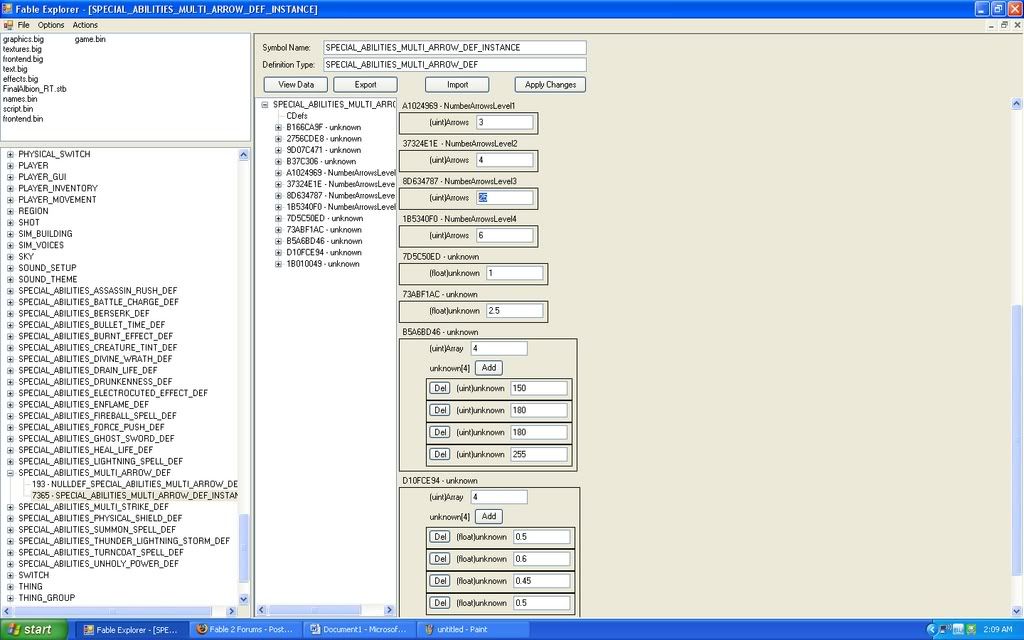1024x640 pixels.
Task: Expand the SPECIAL_ABILITIES_BERSERK_DEF node
Action: (10, 313)
